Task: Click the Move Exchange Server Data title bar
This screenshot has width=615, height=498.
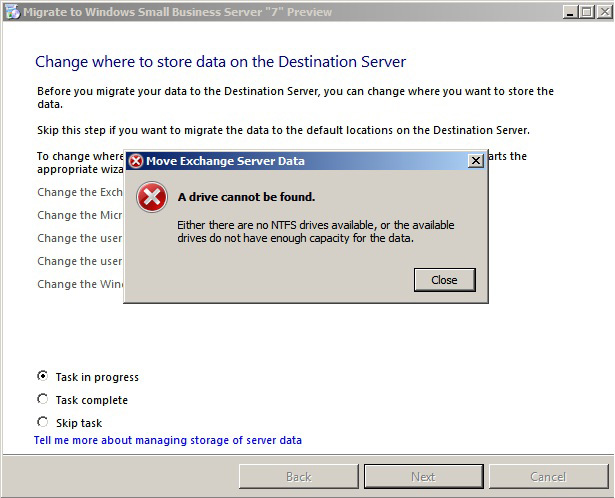Action: pyautogui.click(x=300, y=161)
